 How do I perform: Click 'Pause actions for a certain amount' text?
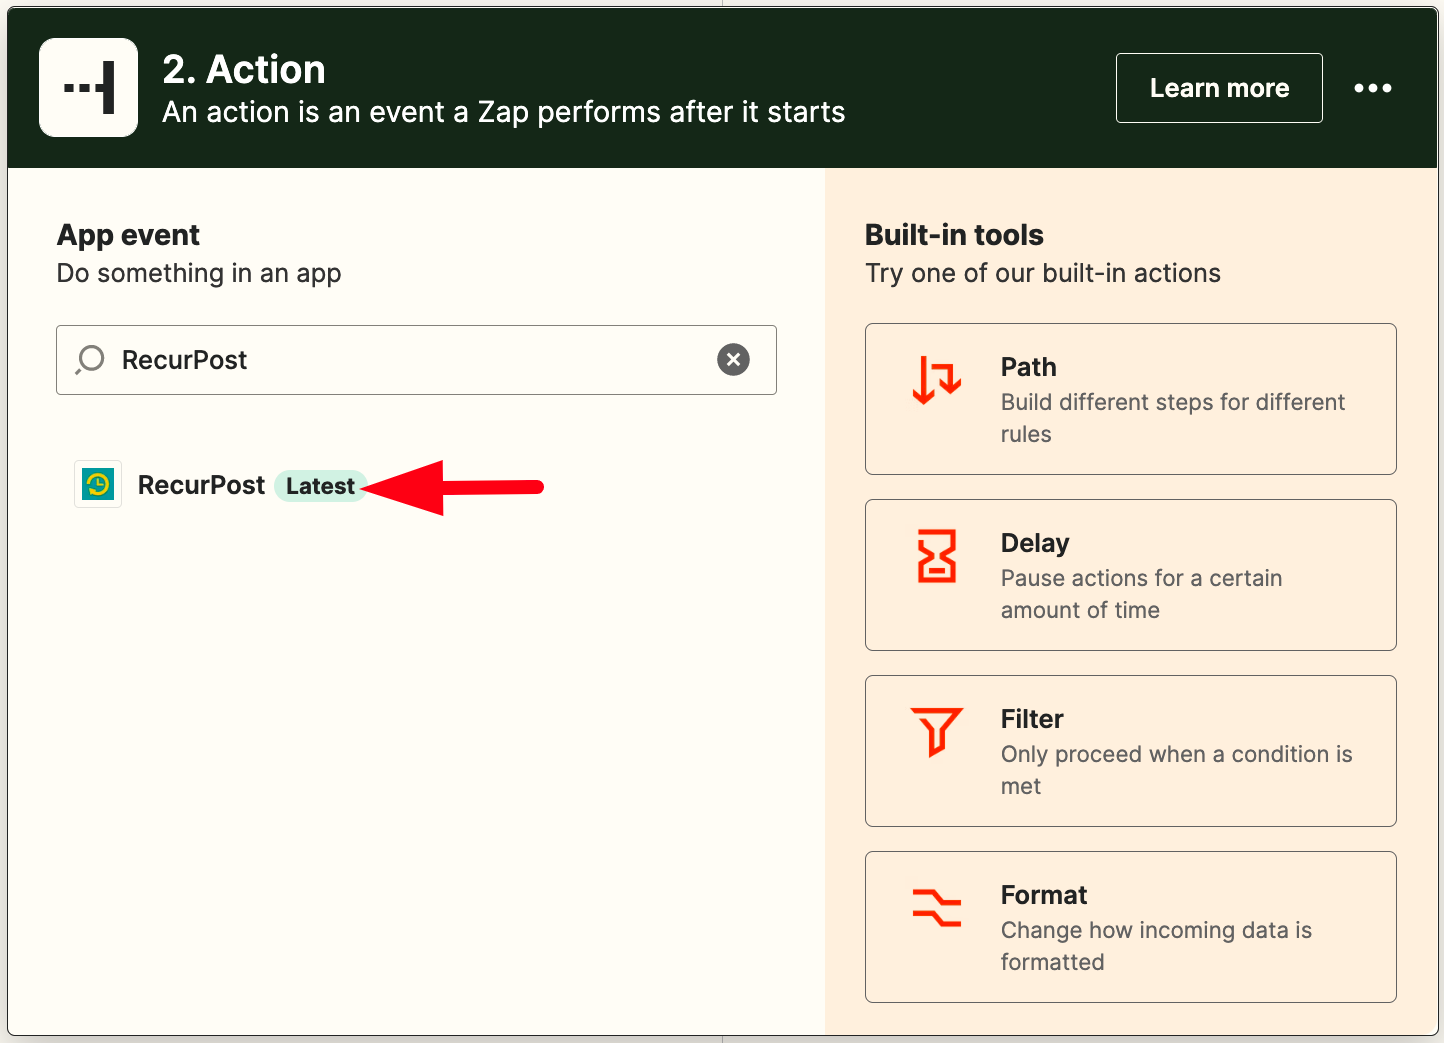pyautogui.click(x=1141, y=594)
